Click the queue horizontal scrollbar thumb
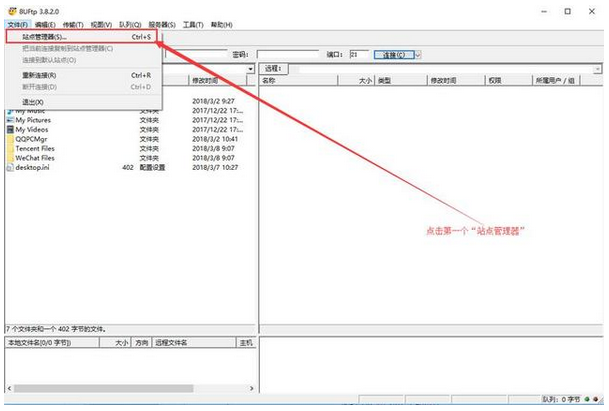The image size is (609, 411). coord(104,388)
